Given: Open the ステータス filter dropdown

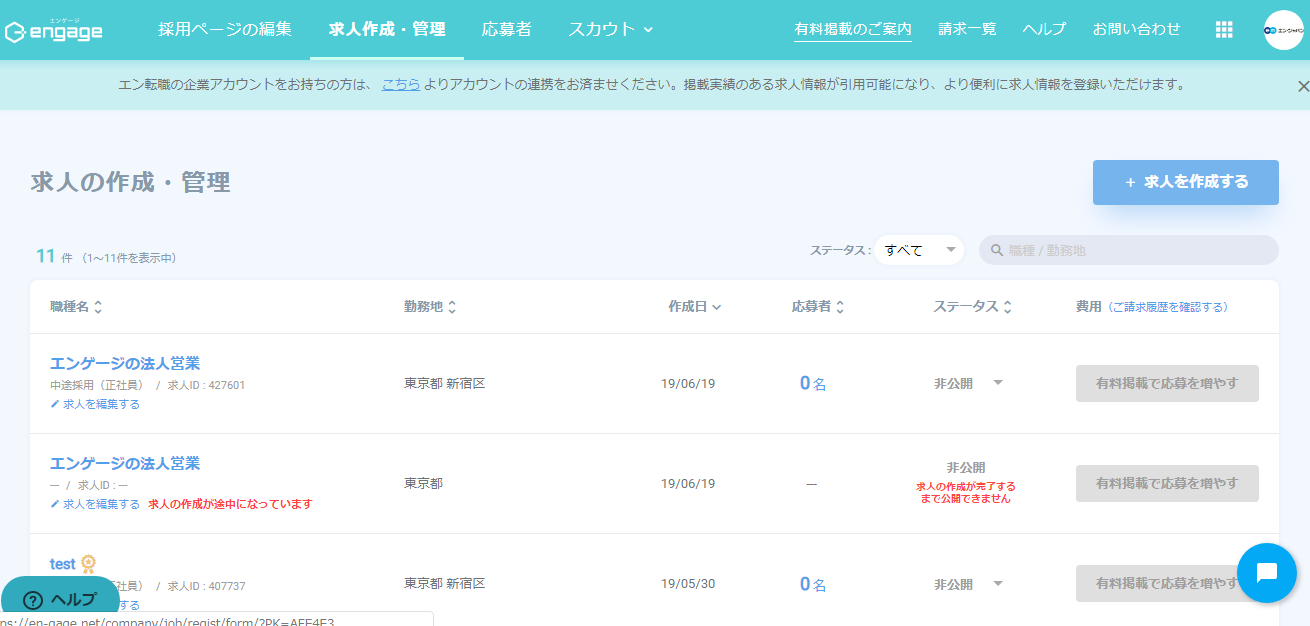Looking at the screenshot, I should (919, 250).
